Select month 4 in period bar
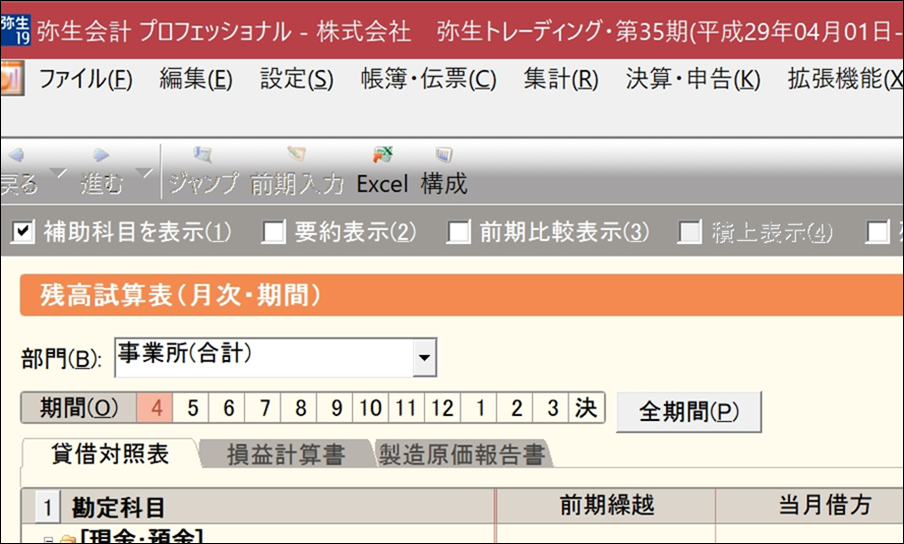Image resolution: width=904 pixels, height=544 pixels. 155,408
